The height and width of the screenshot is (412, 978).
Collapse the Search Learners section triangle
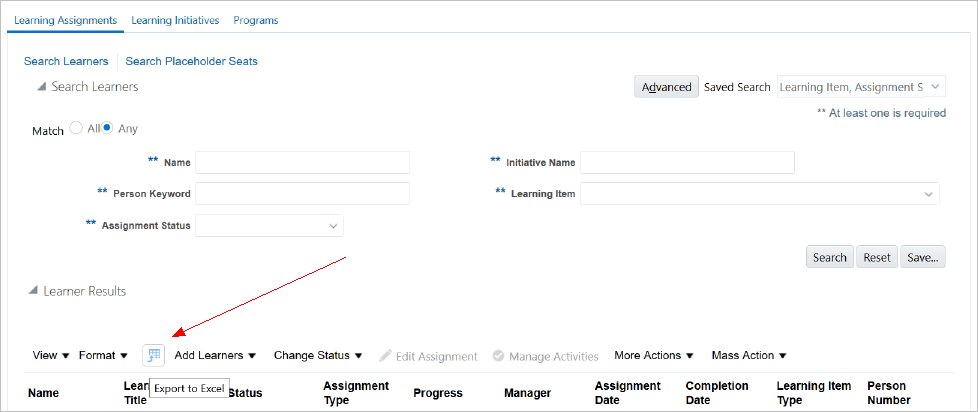click(x=41, y=87)
